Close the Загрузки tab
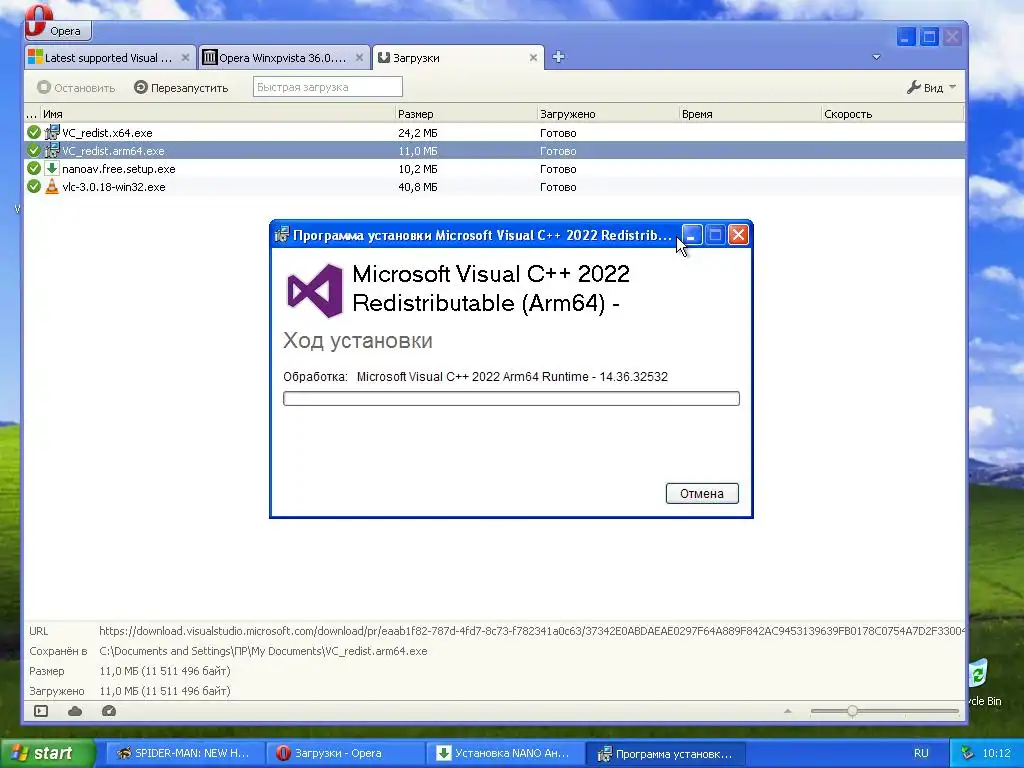The image size is (1024, 768). click(533, 57)
